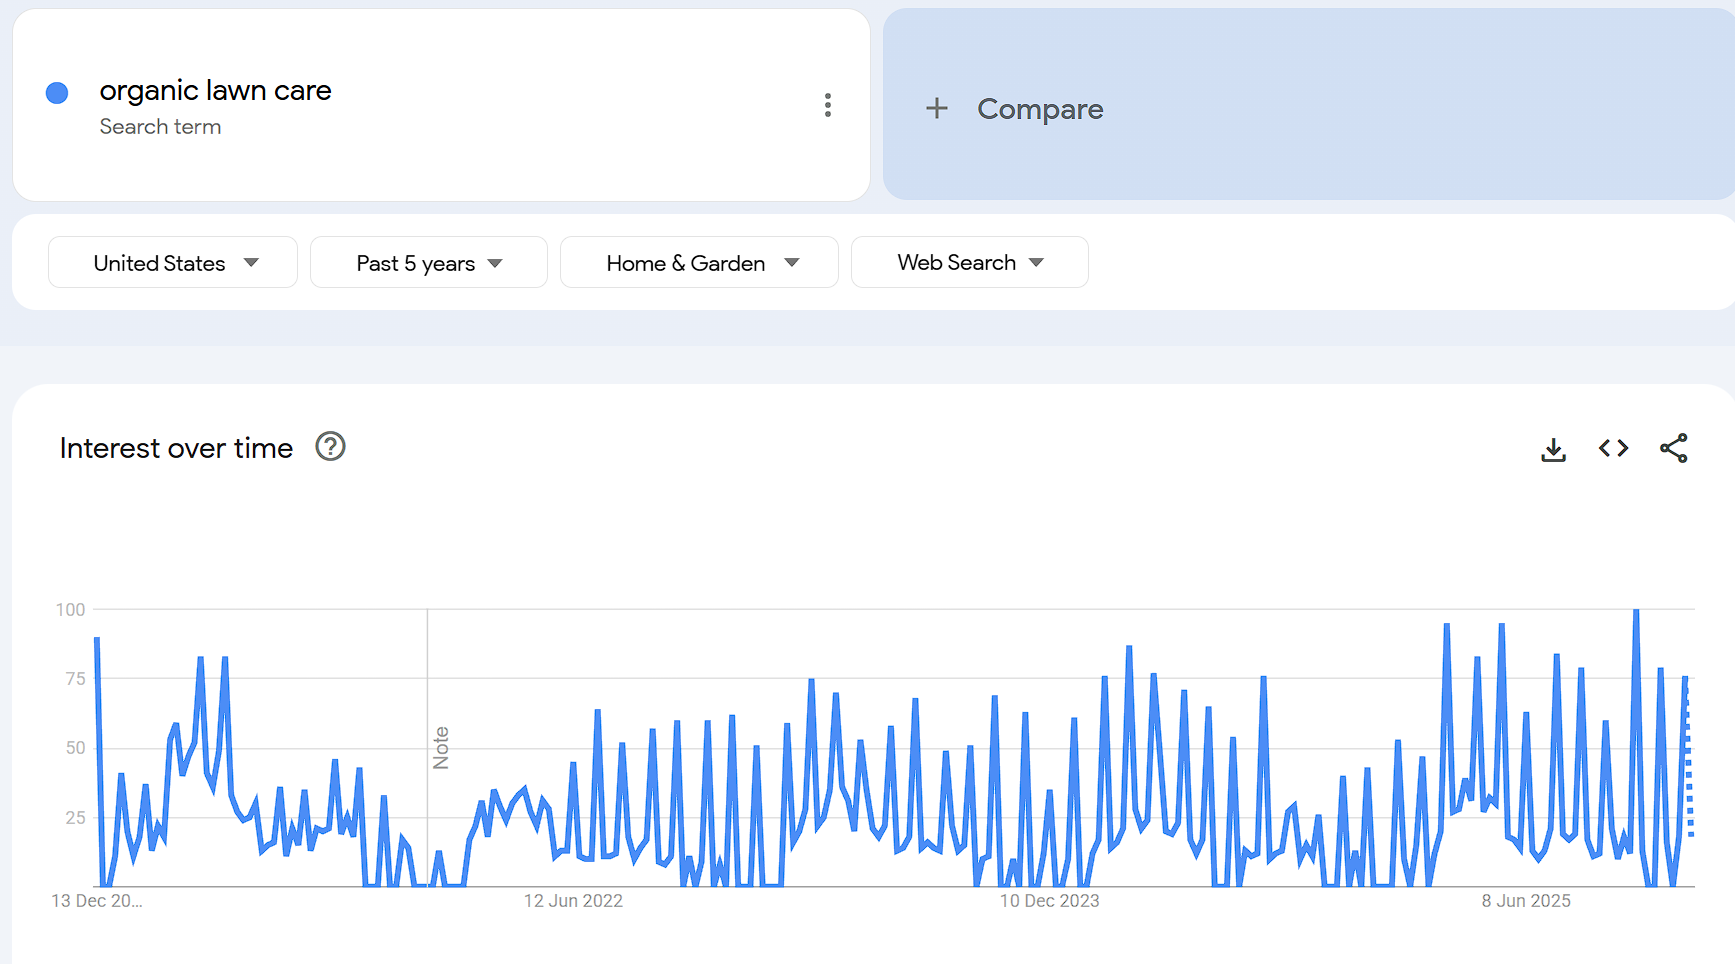
Task: Open the Web Search type dropdown
Action: (970, 262)
